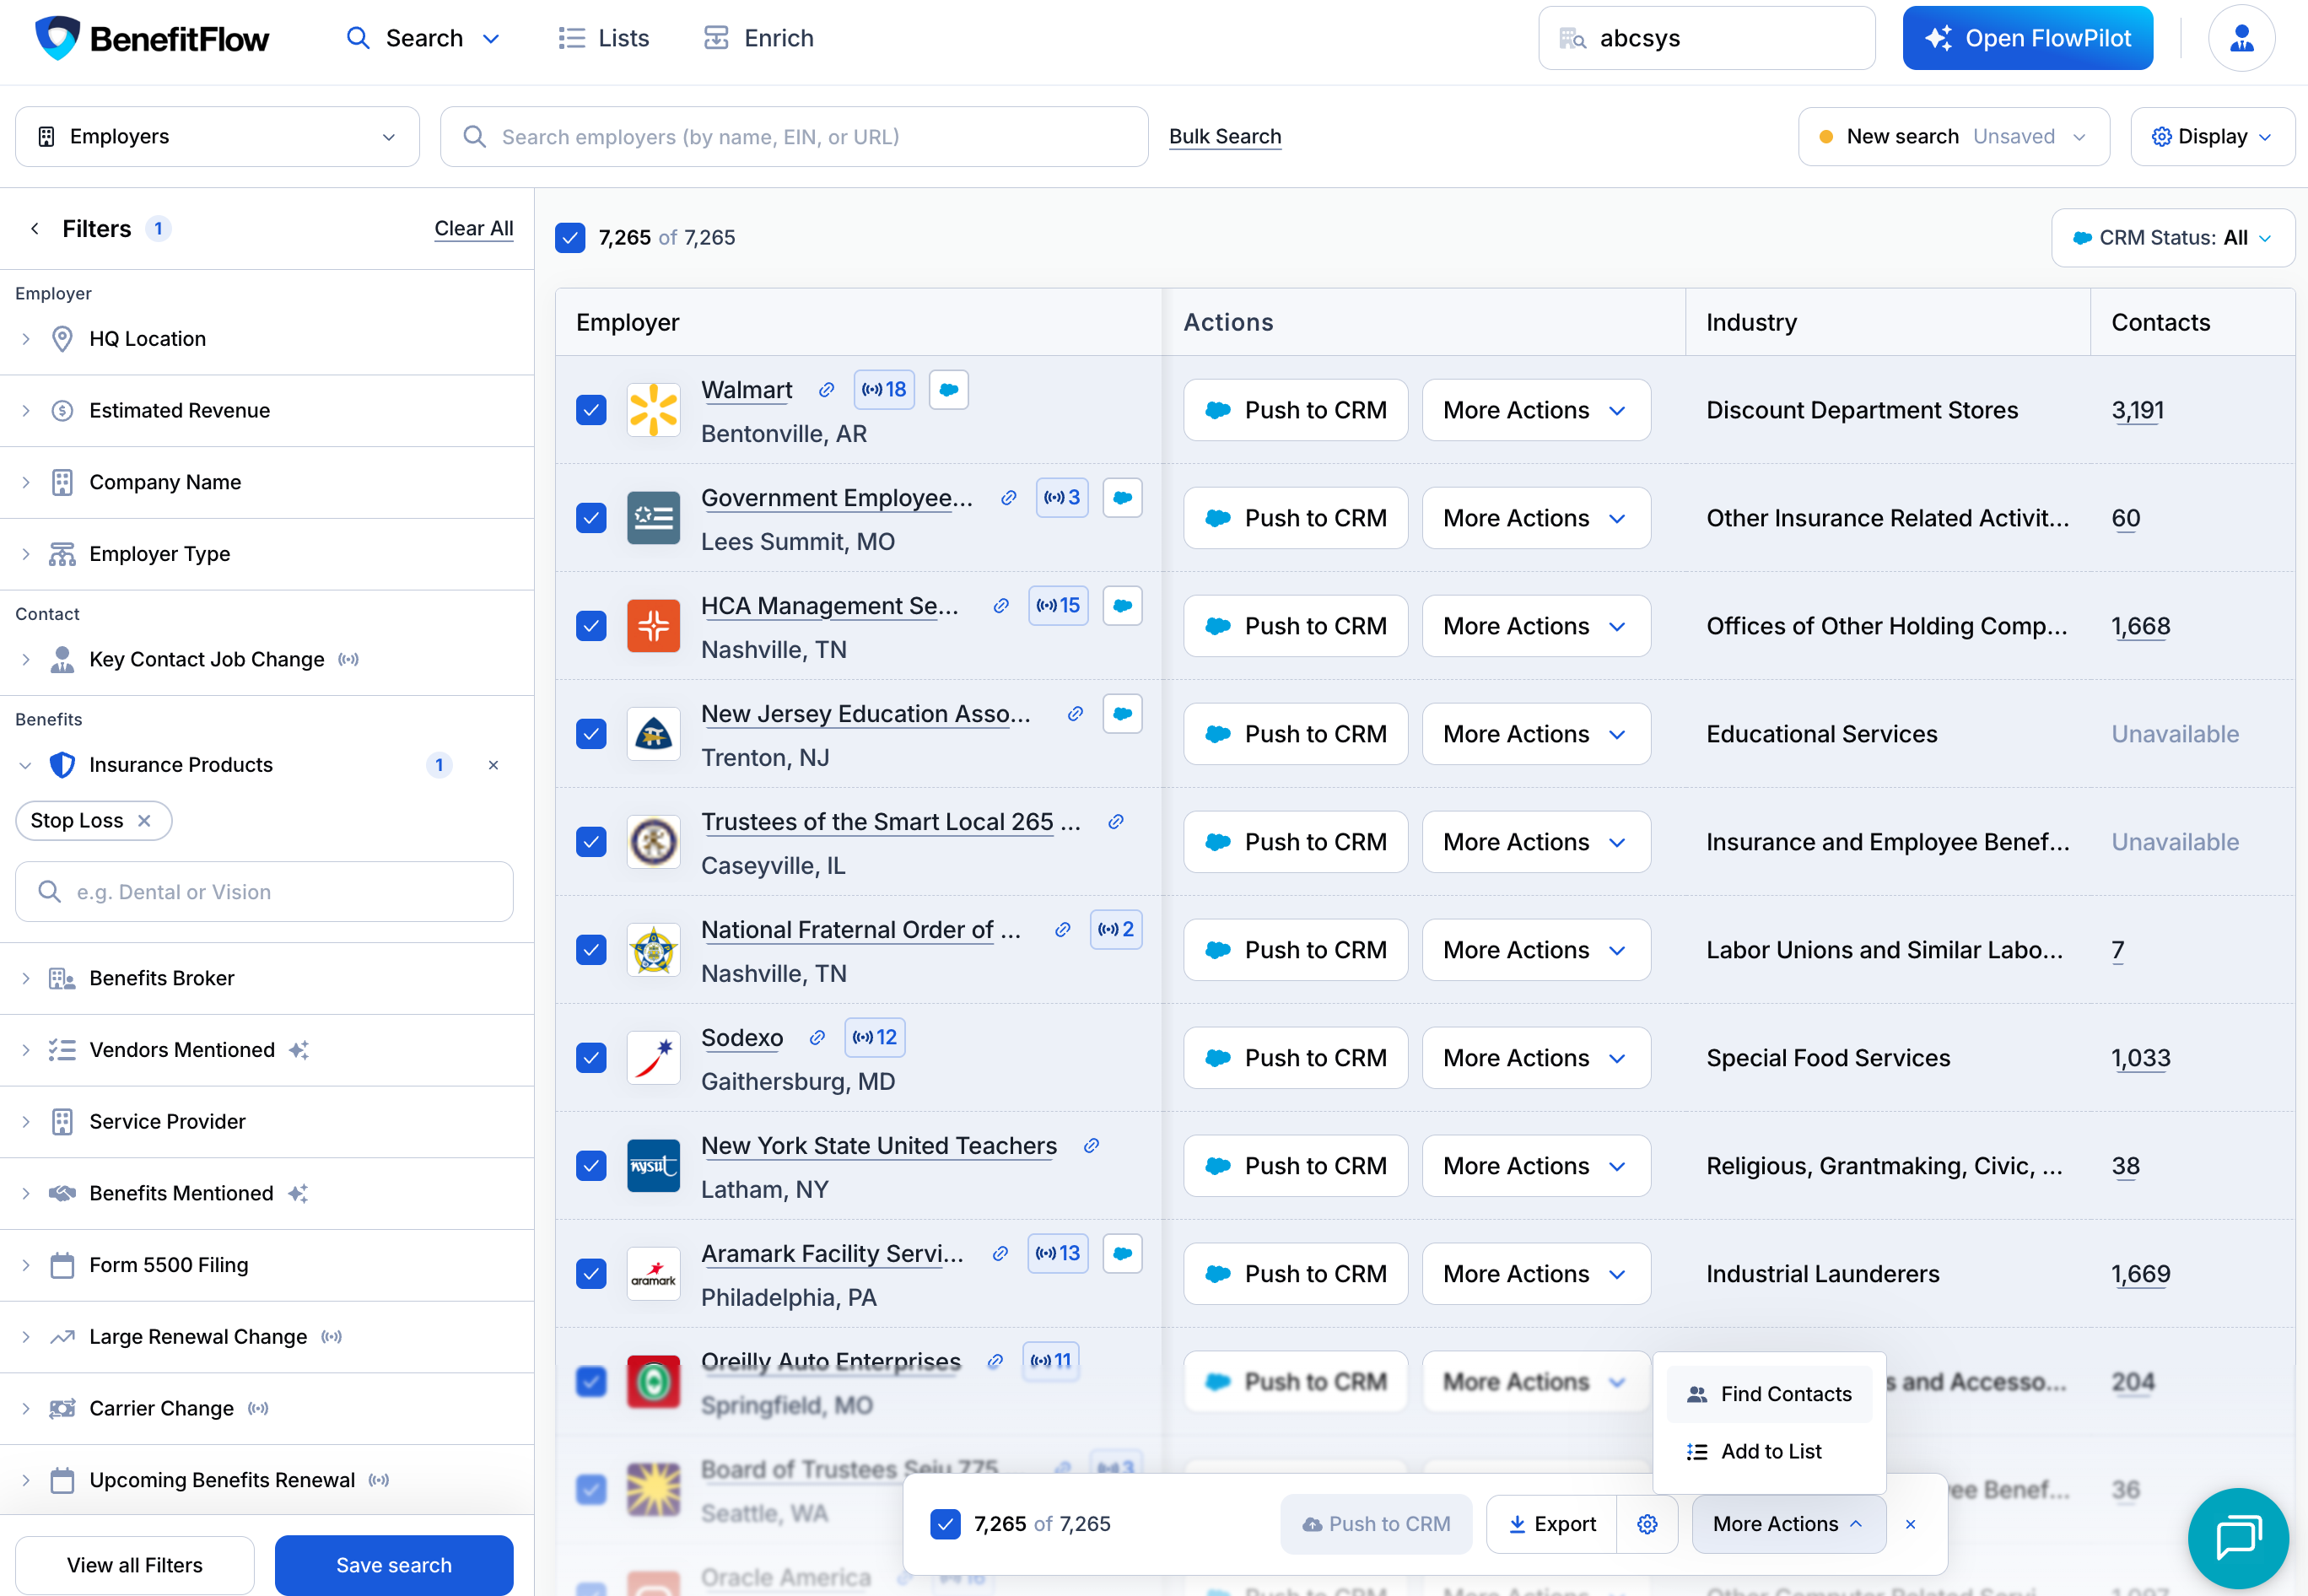Image resolution: width=2308 pixels, height=1596 pixels.
Task: Clear the Insurance Products filter with X
Action: [x=493, y=765]
